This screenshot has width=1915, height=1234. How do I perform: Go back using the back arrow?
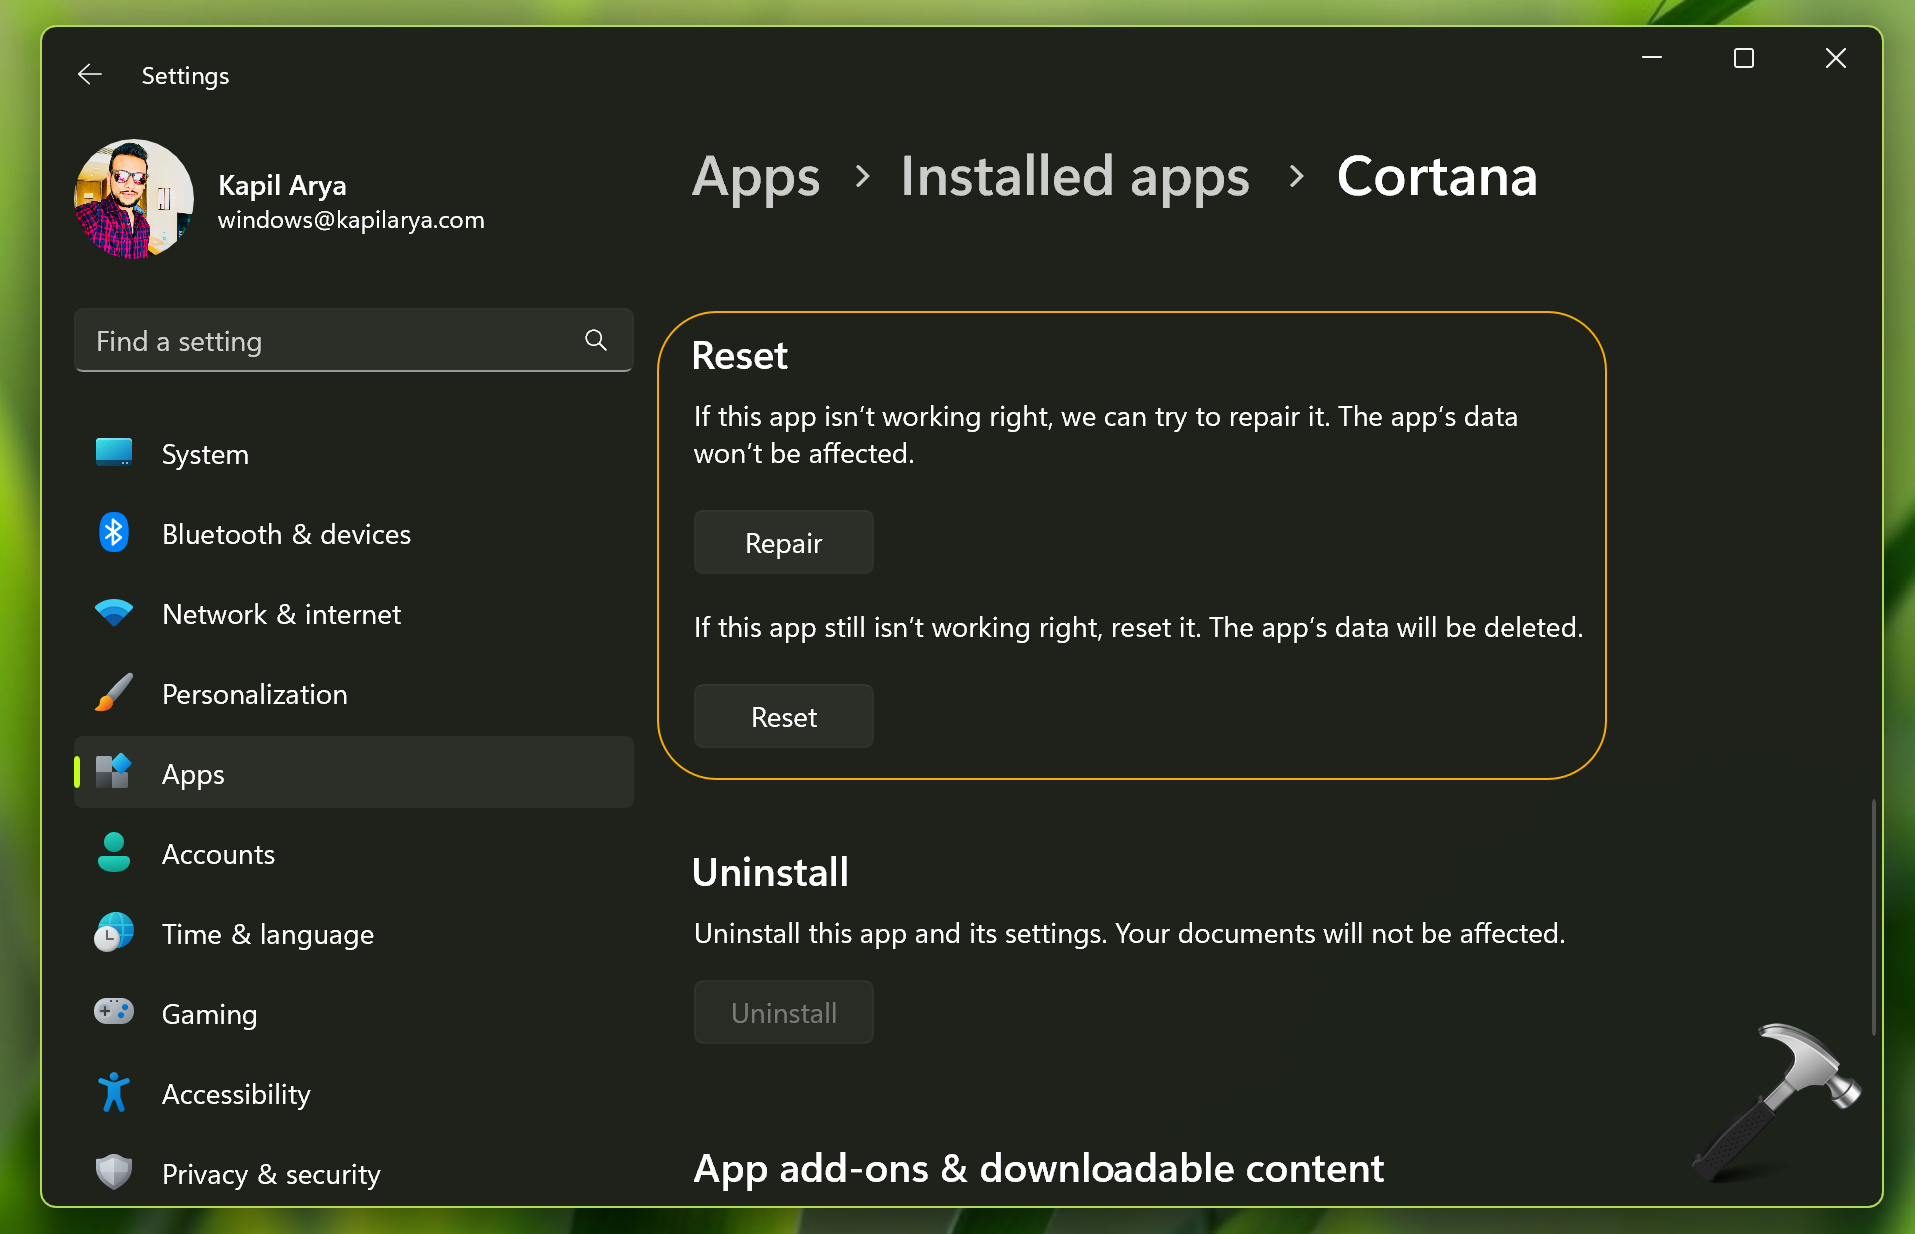point(90,75)
